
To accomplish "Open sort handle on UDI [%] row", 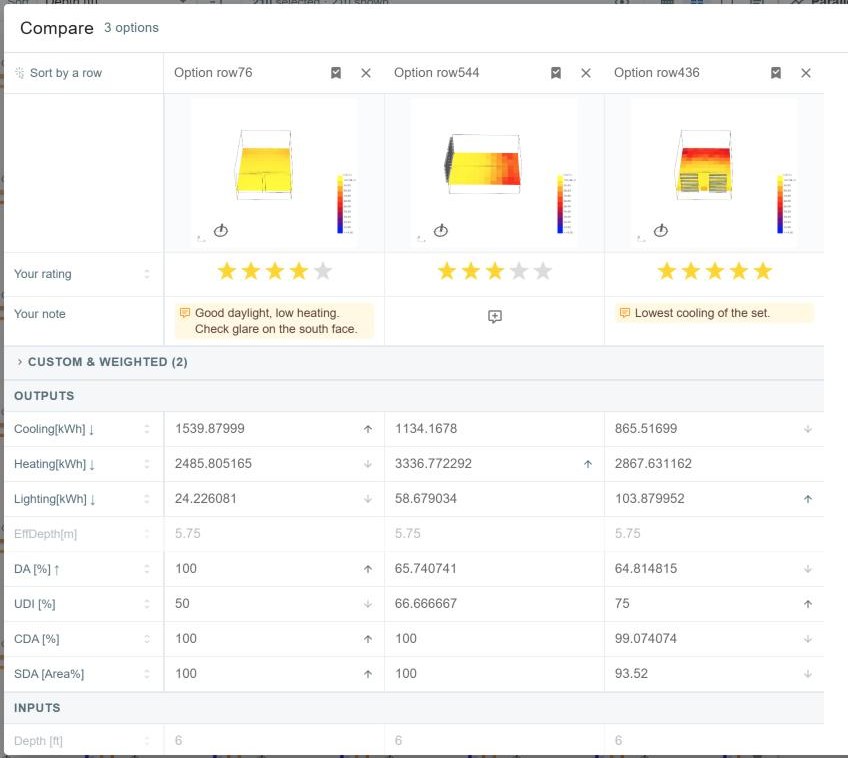I will pos(147,604).
